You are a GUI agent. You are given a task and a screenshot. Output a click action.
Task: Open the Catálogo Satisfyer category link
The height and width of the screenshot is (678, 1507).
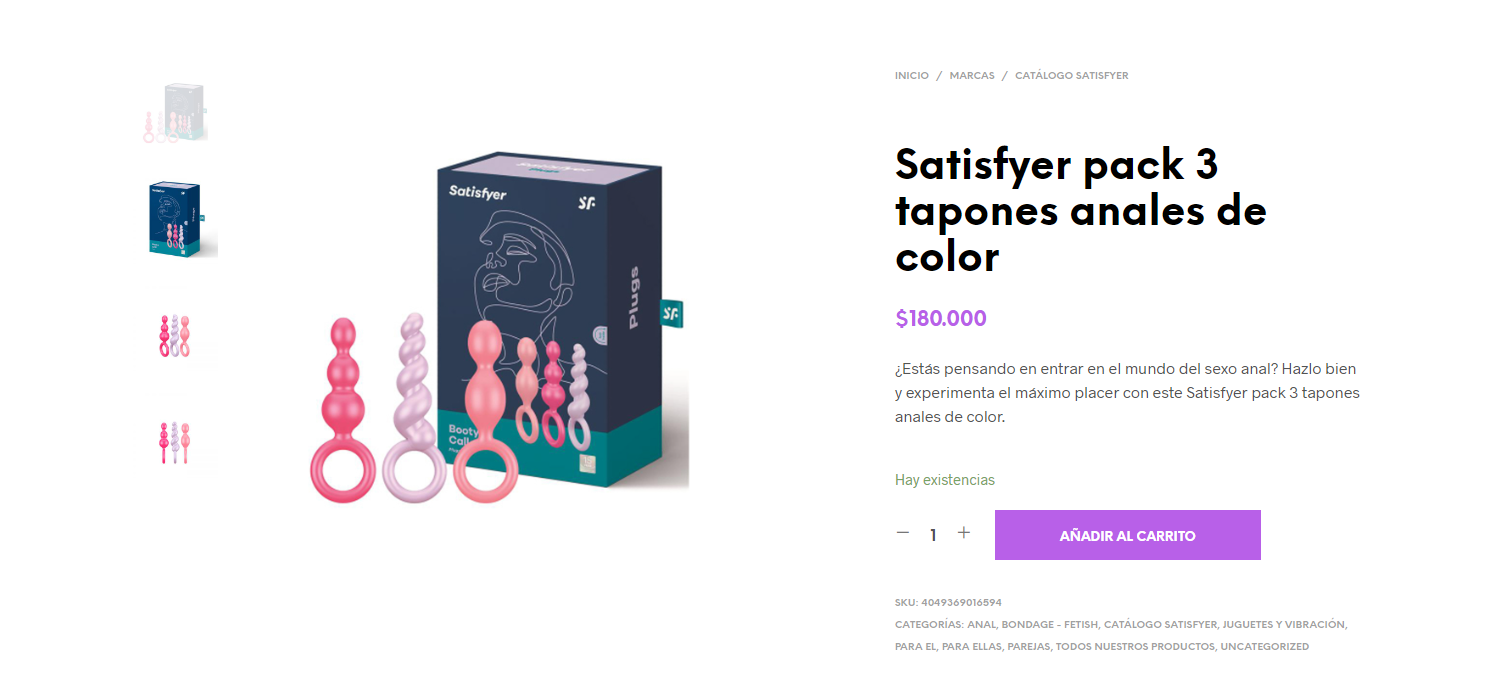1160,624
